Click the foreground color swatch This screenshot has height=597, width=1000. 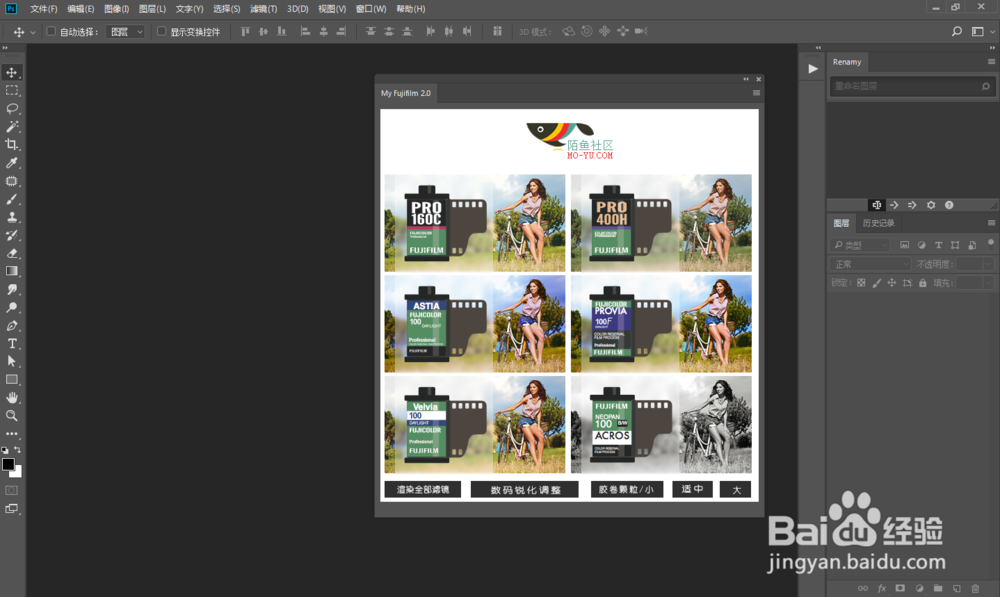tap(8, 464)
